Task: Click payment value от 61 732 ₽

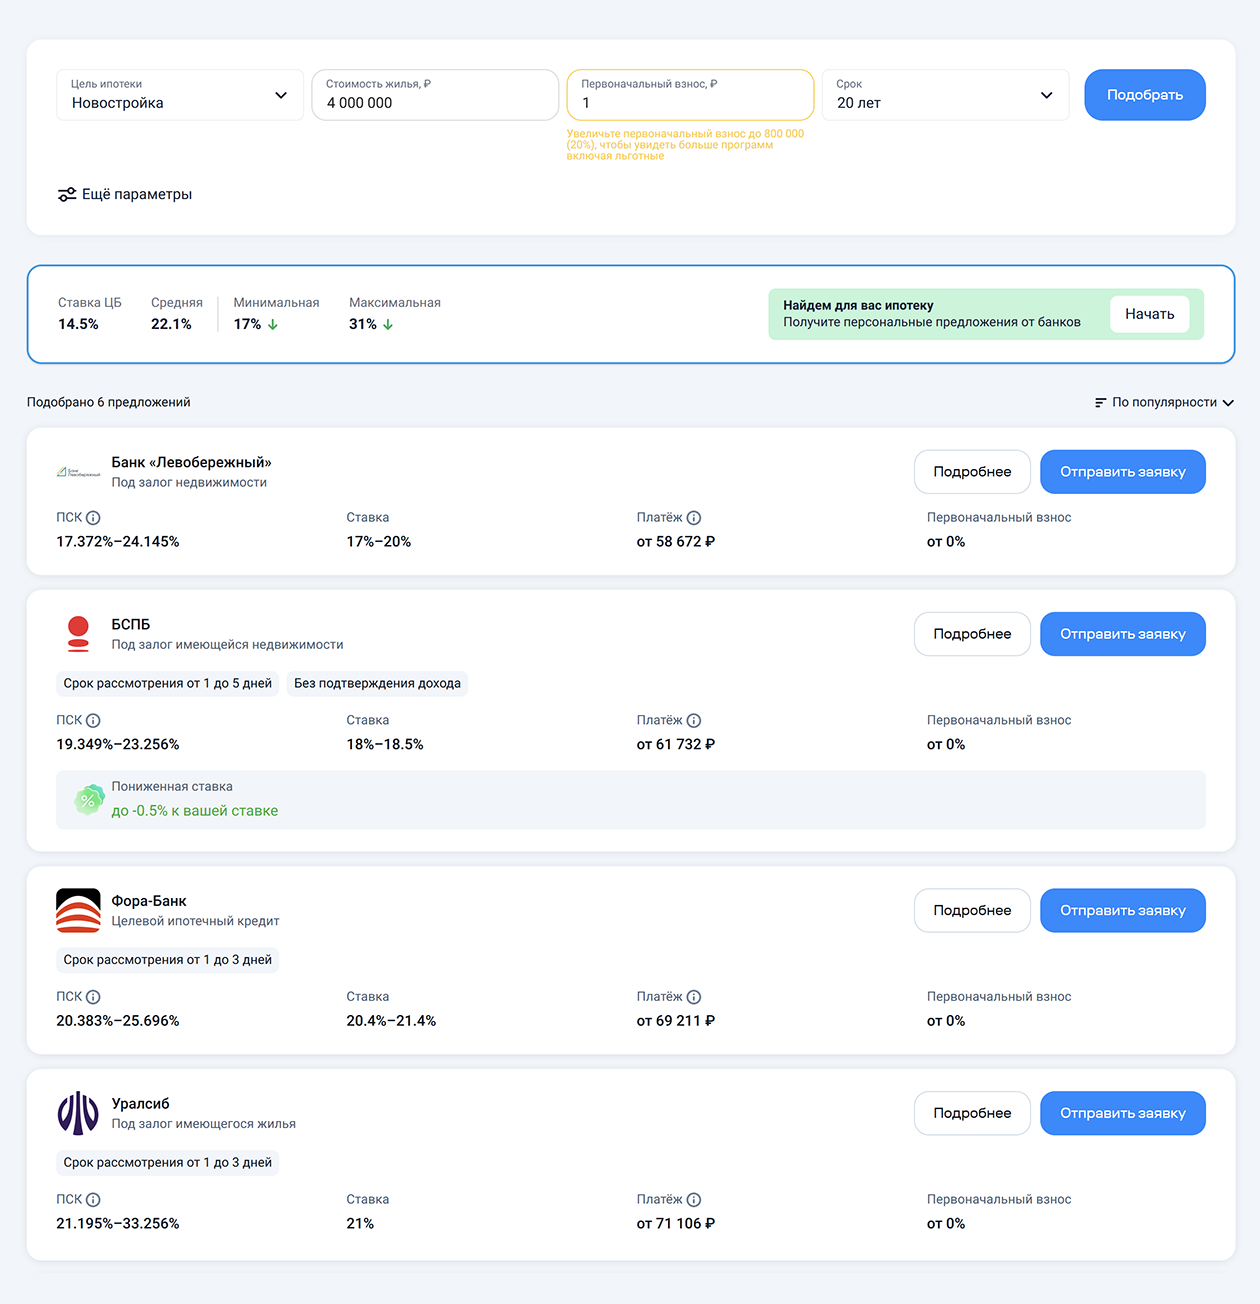Action: coord(676,745)
